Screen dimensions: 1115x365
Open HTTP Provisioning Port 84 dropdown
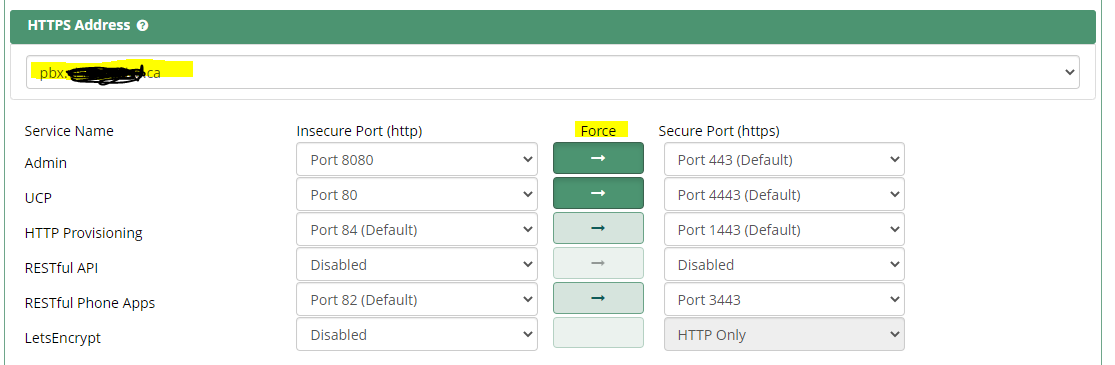coord(417,229)
